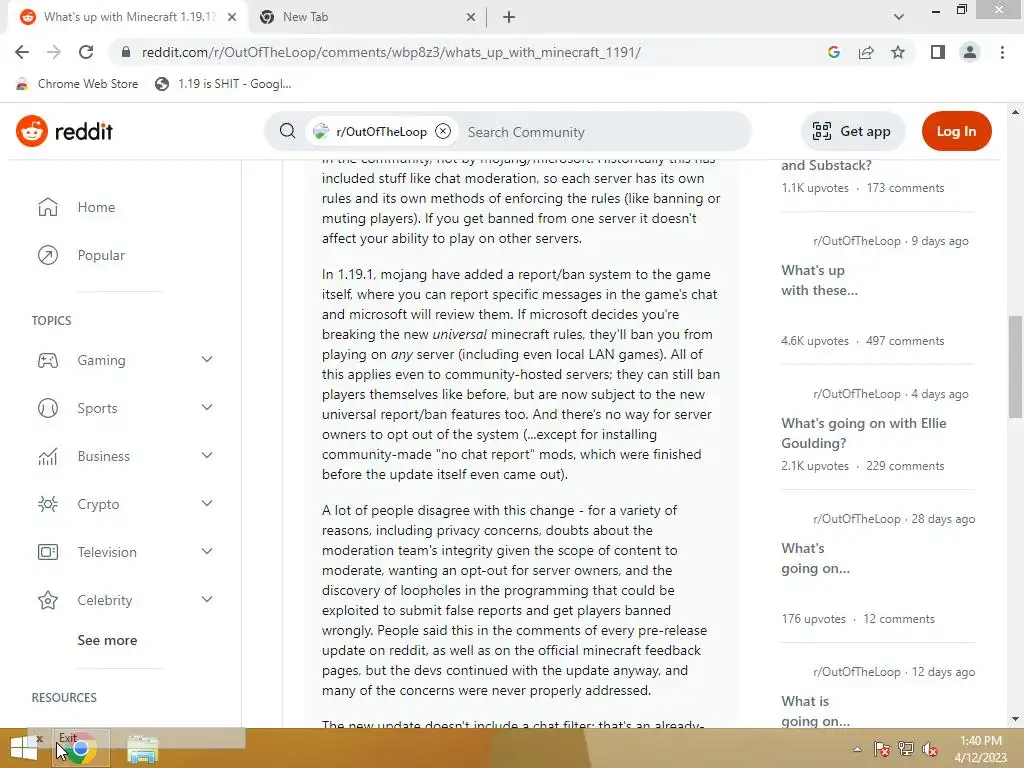Click the Chrome taskbar icon
1024x768 pixels.
click(x=81, y=748)
